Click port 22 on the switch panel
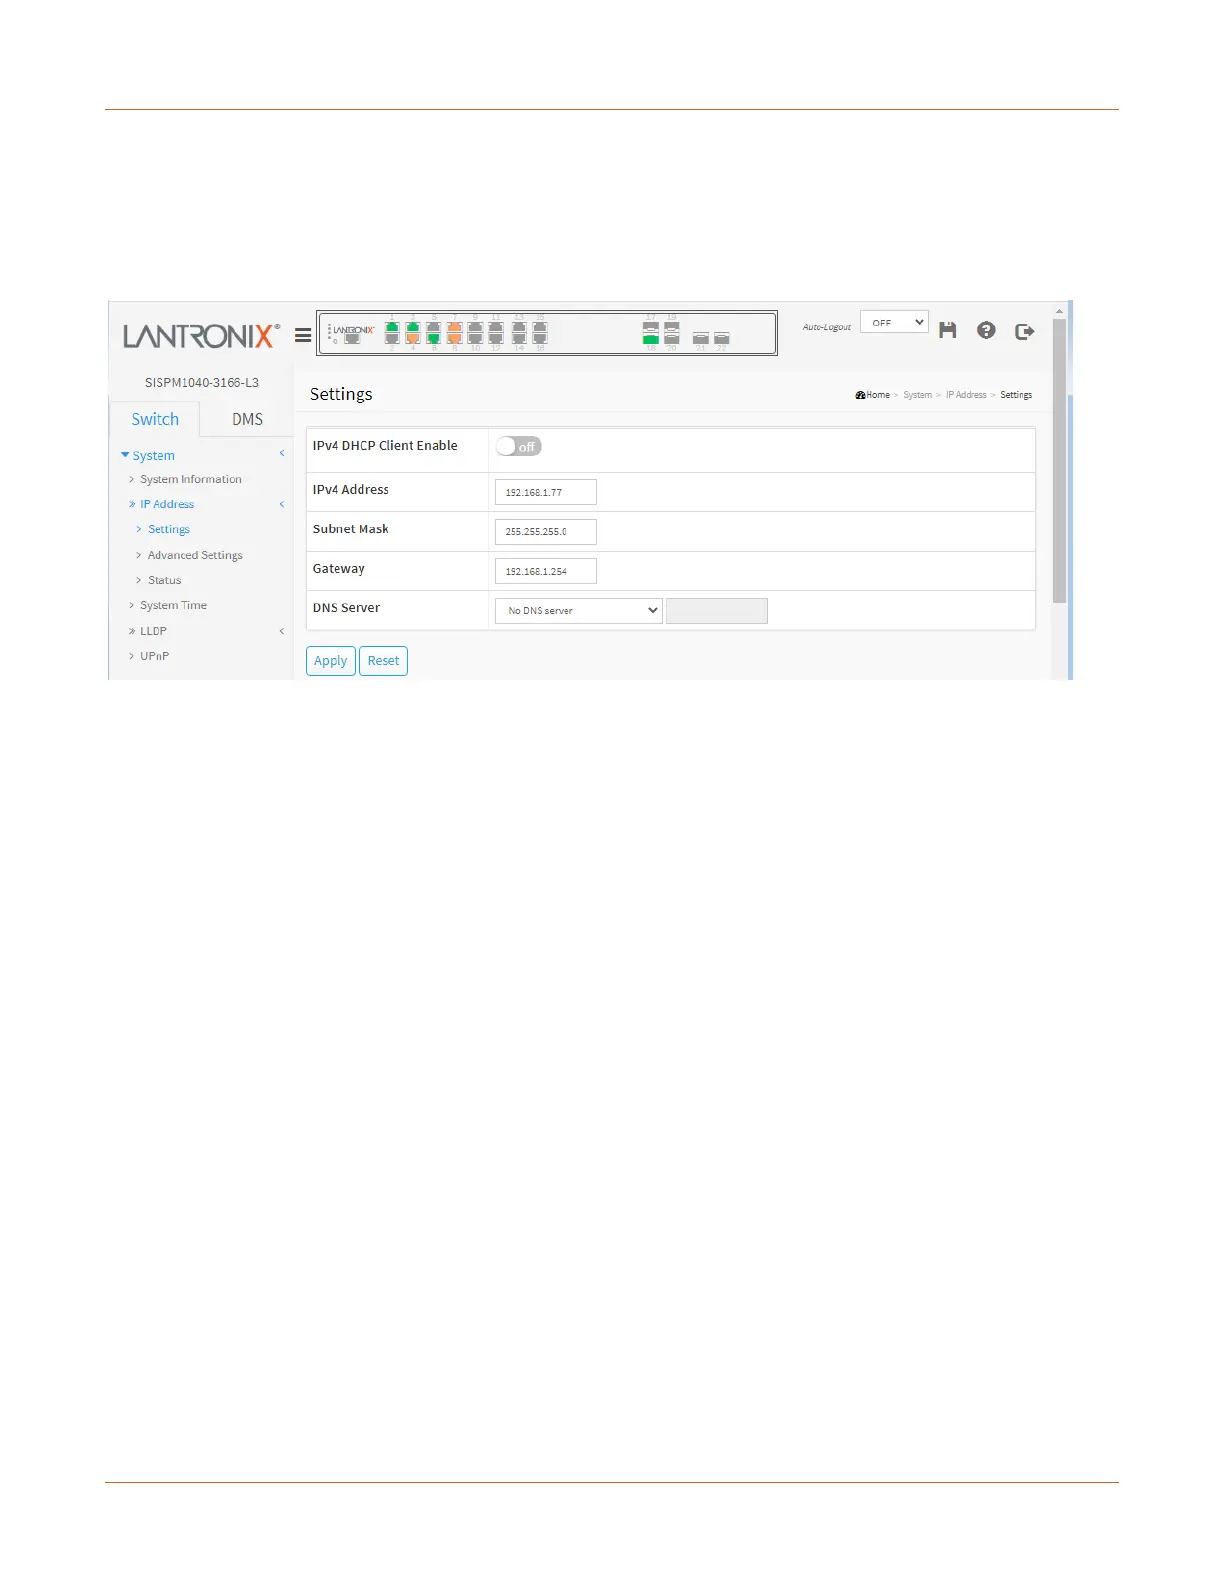This screenshot has width=1224, height=1584. pyautogui.click(x=722, y=339)
